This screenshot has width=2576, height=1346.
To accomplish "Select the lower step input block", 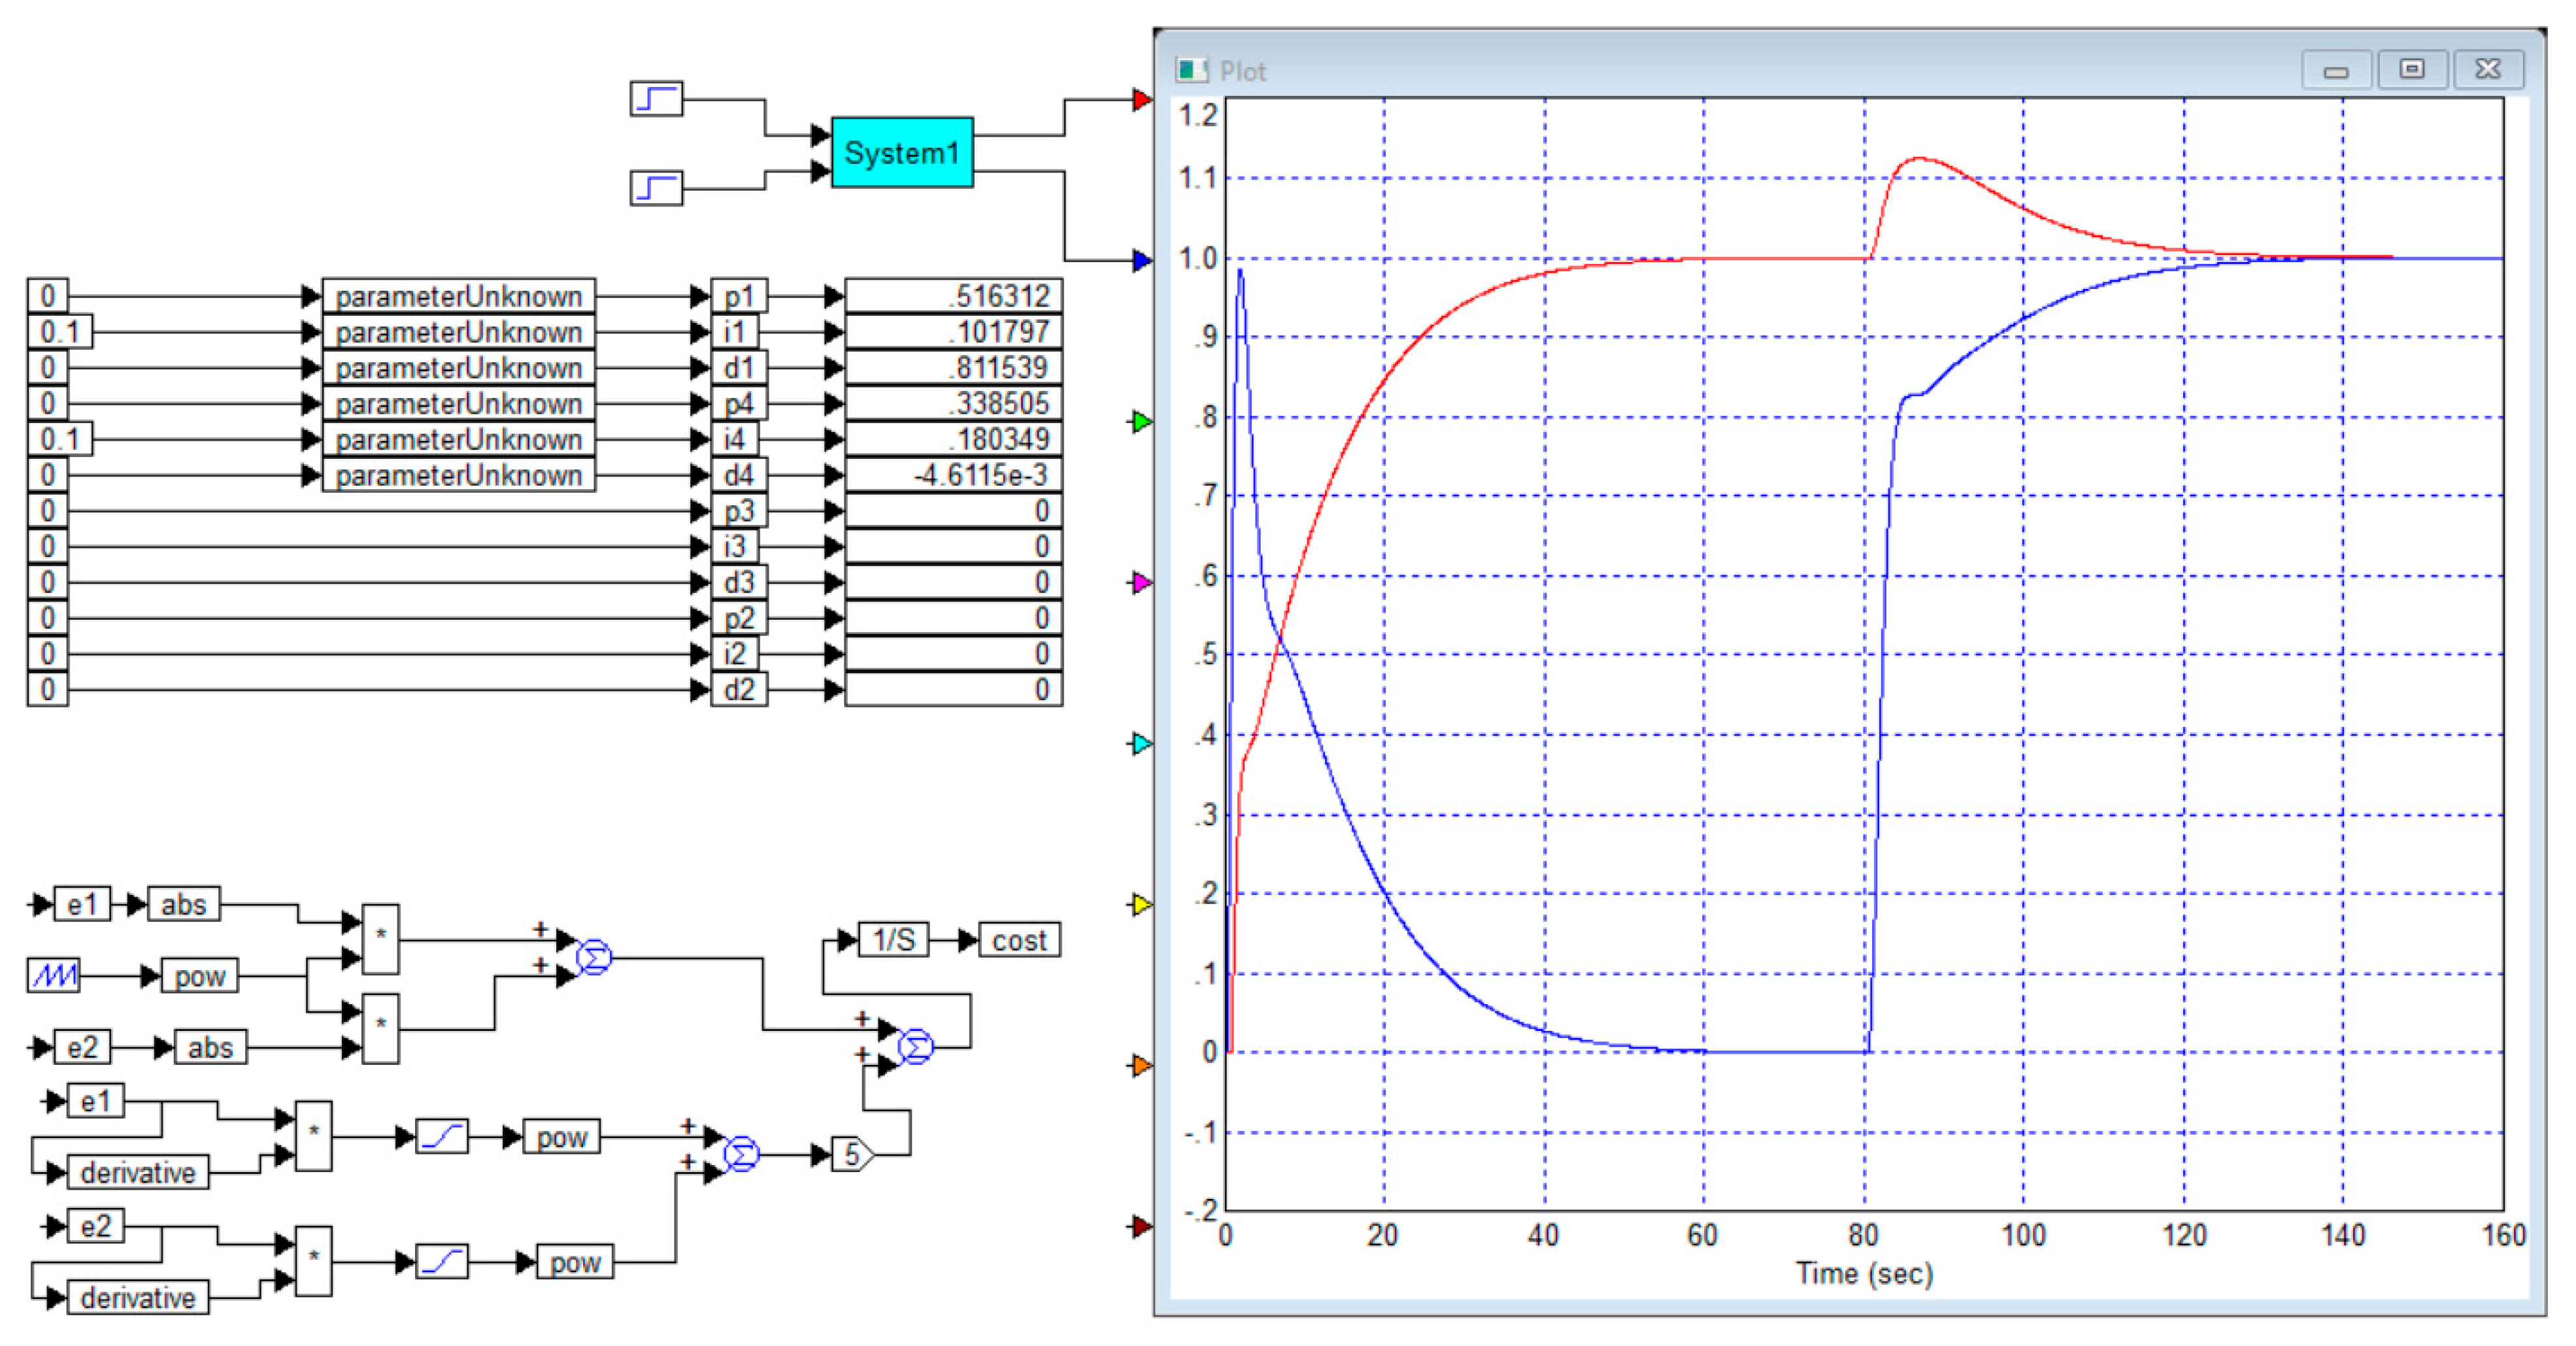I will point(656,187).
